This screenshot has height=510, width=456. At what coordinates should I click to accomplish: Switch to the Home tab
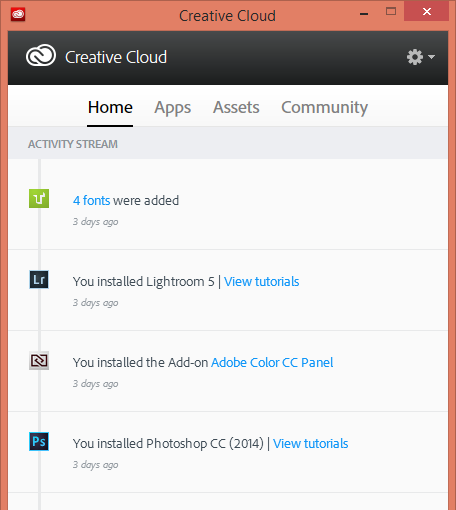click(110, 108)
